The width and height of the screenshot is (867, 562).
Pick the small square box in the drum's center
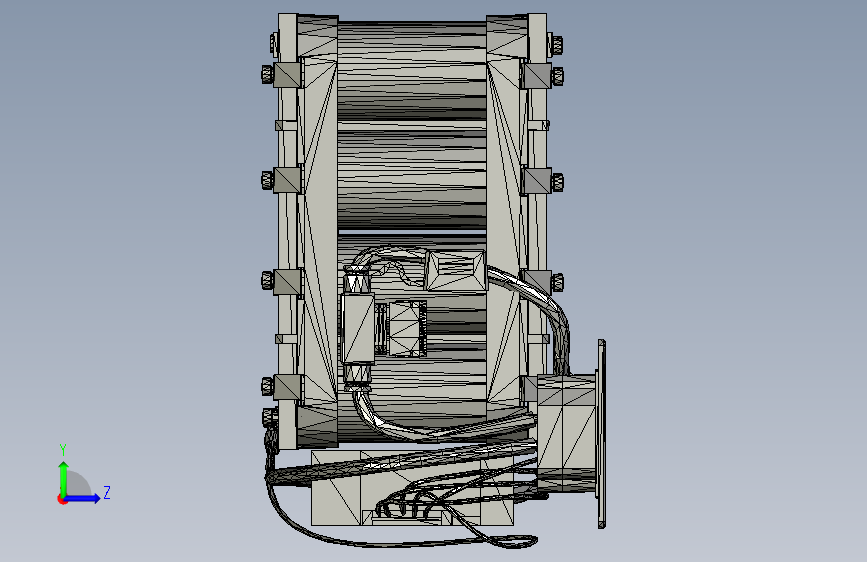408,329
